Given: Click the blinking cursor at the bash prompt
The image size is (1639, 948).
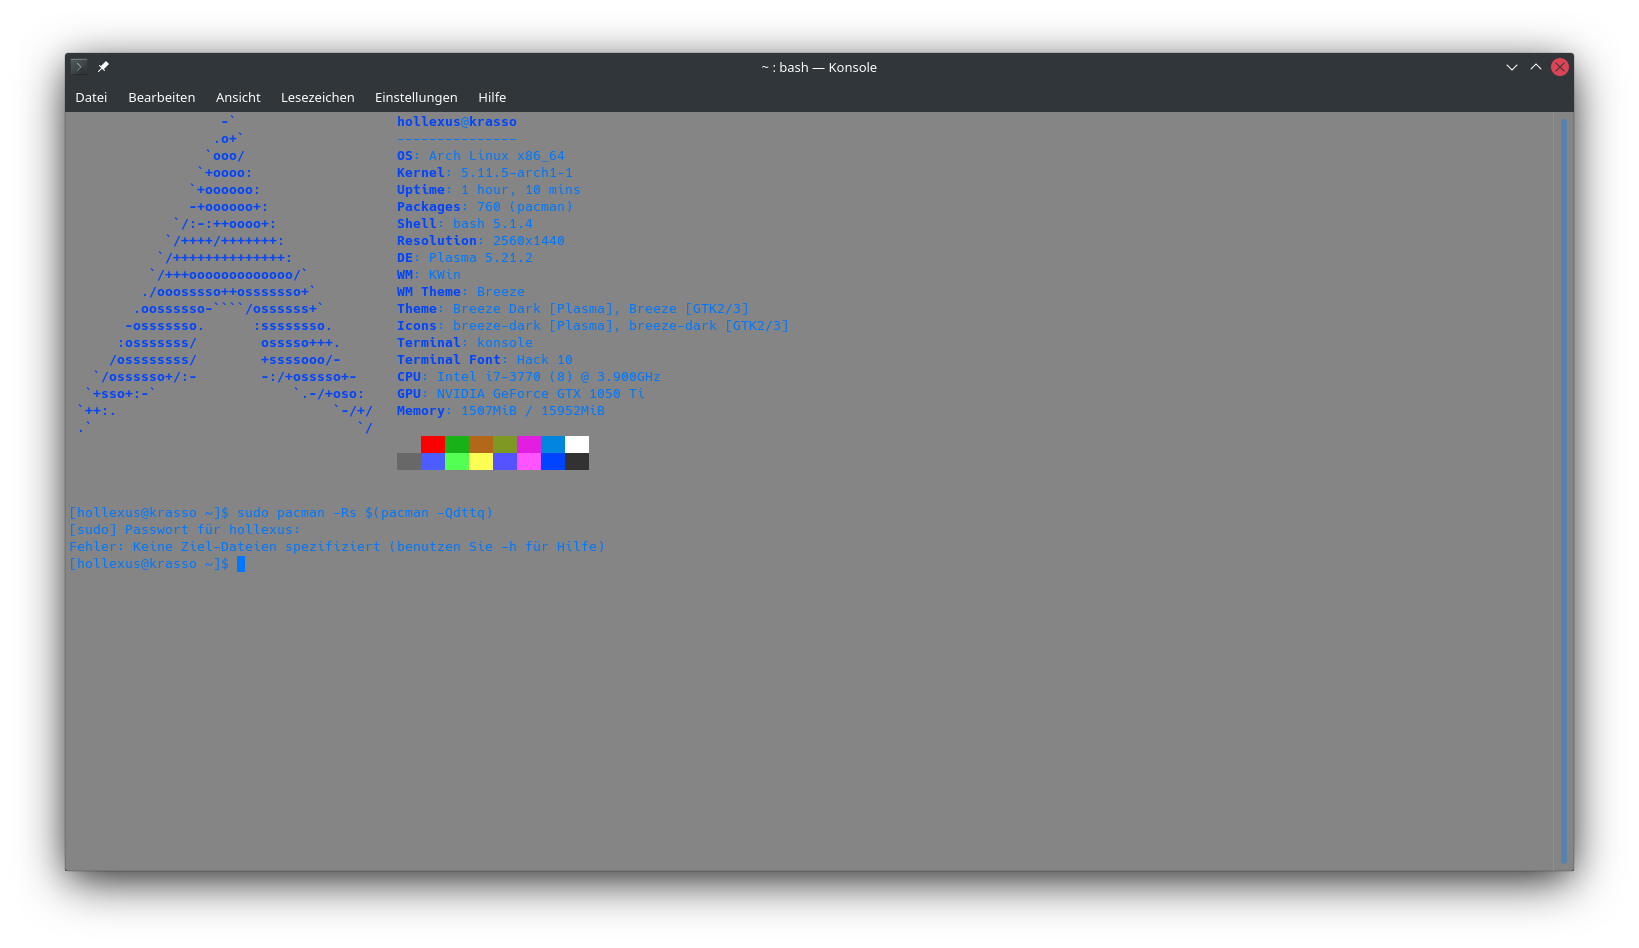Looking at the screenshot, I should tap(241, 564).
